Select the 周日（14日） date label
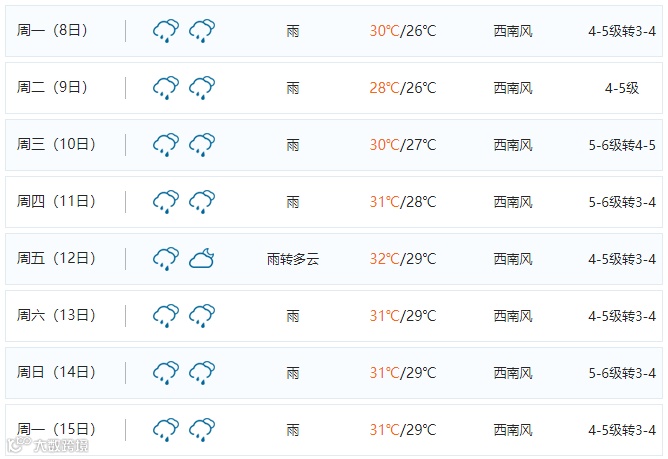The image size is (668, 459). [x=56, y=372]
